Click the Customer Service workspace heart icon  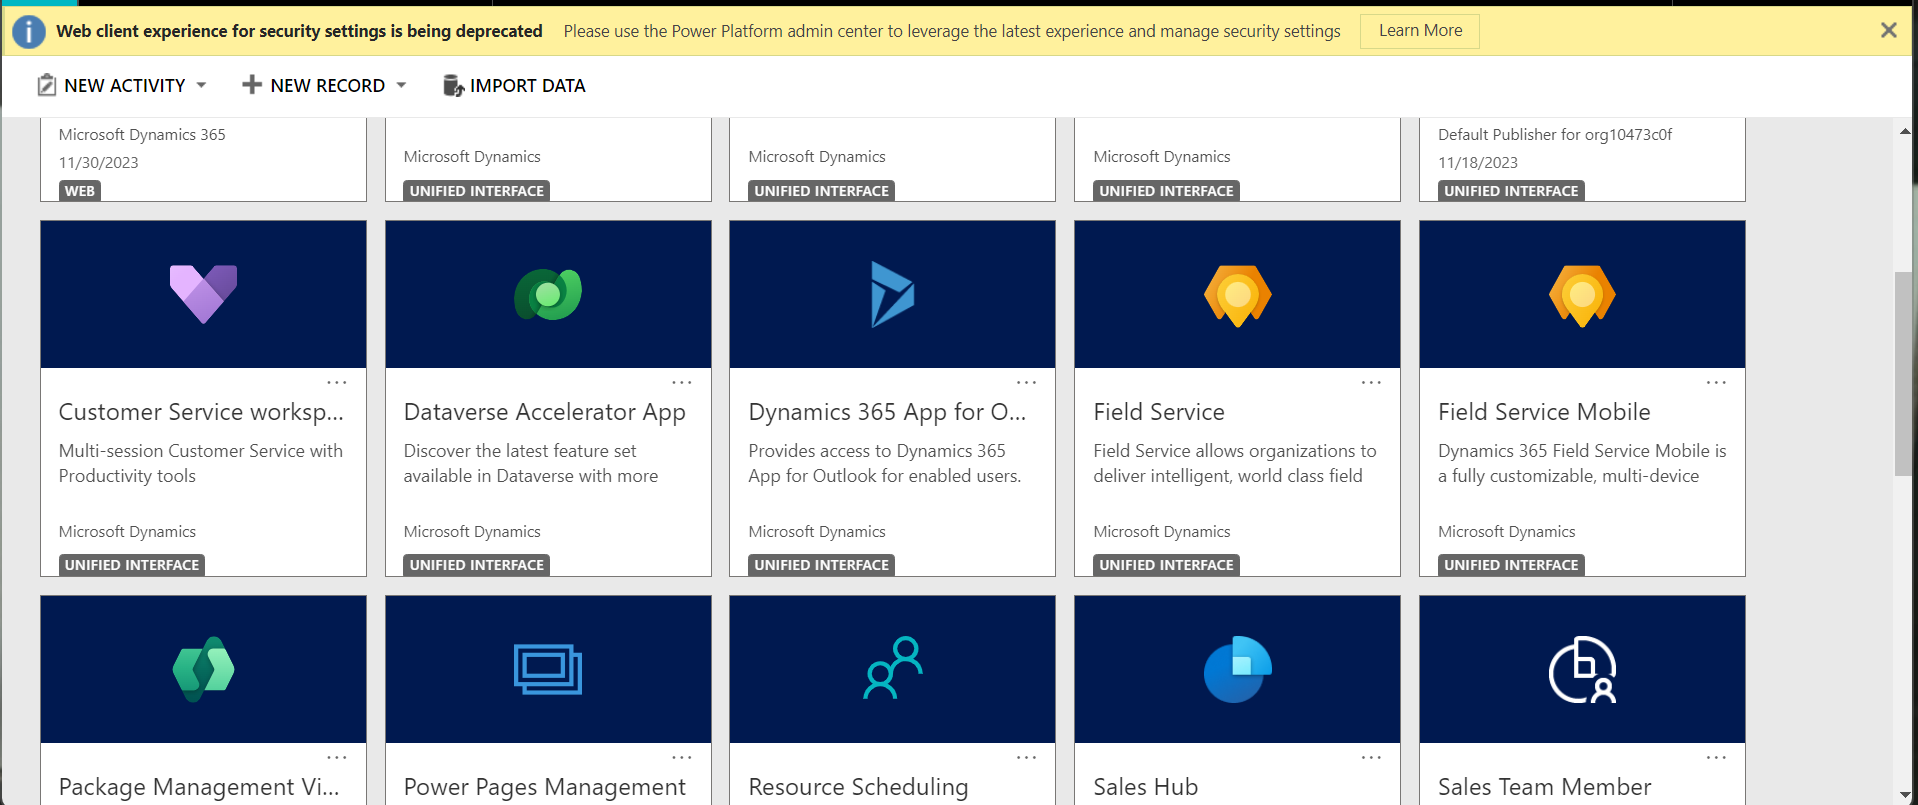click(203, 294)
